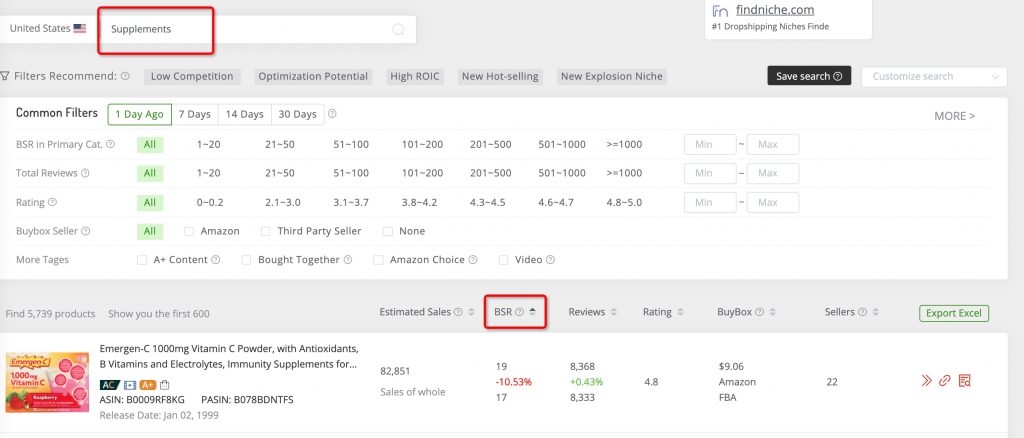Apply High ROIC recommended filter
The image size is (1024, 438).
(415, 76)
